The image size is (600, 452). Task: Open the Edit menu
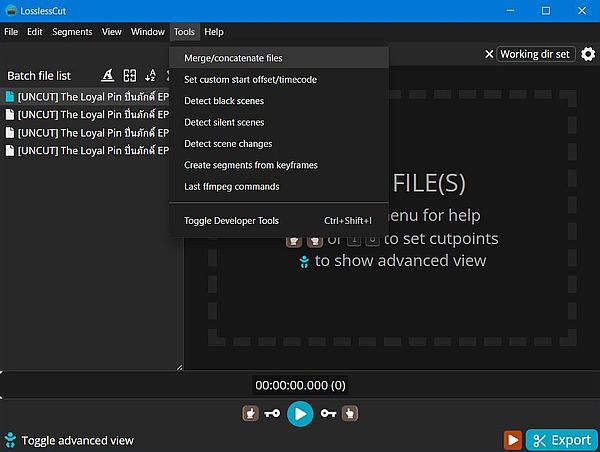coord(34,32)
